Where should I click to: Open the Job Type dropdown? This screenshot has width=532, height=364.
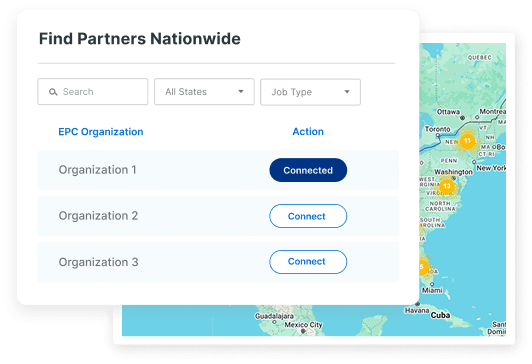click(x=310, y=92)
